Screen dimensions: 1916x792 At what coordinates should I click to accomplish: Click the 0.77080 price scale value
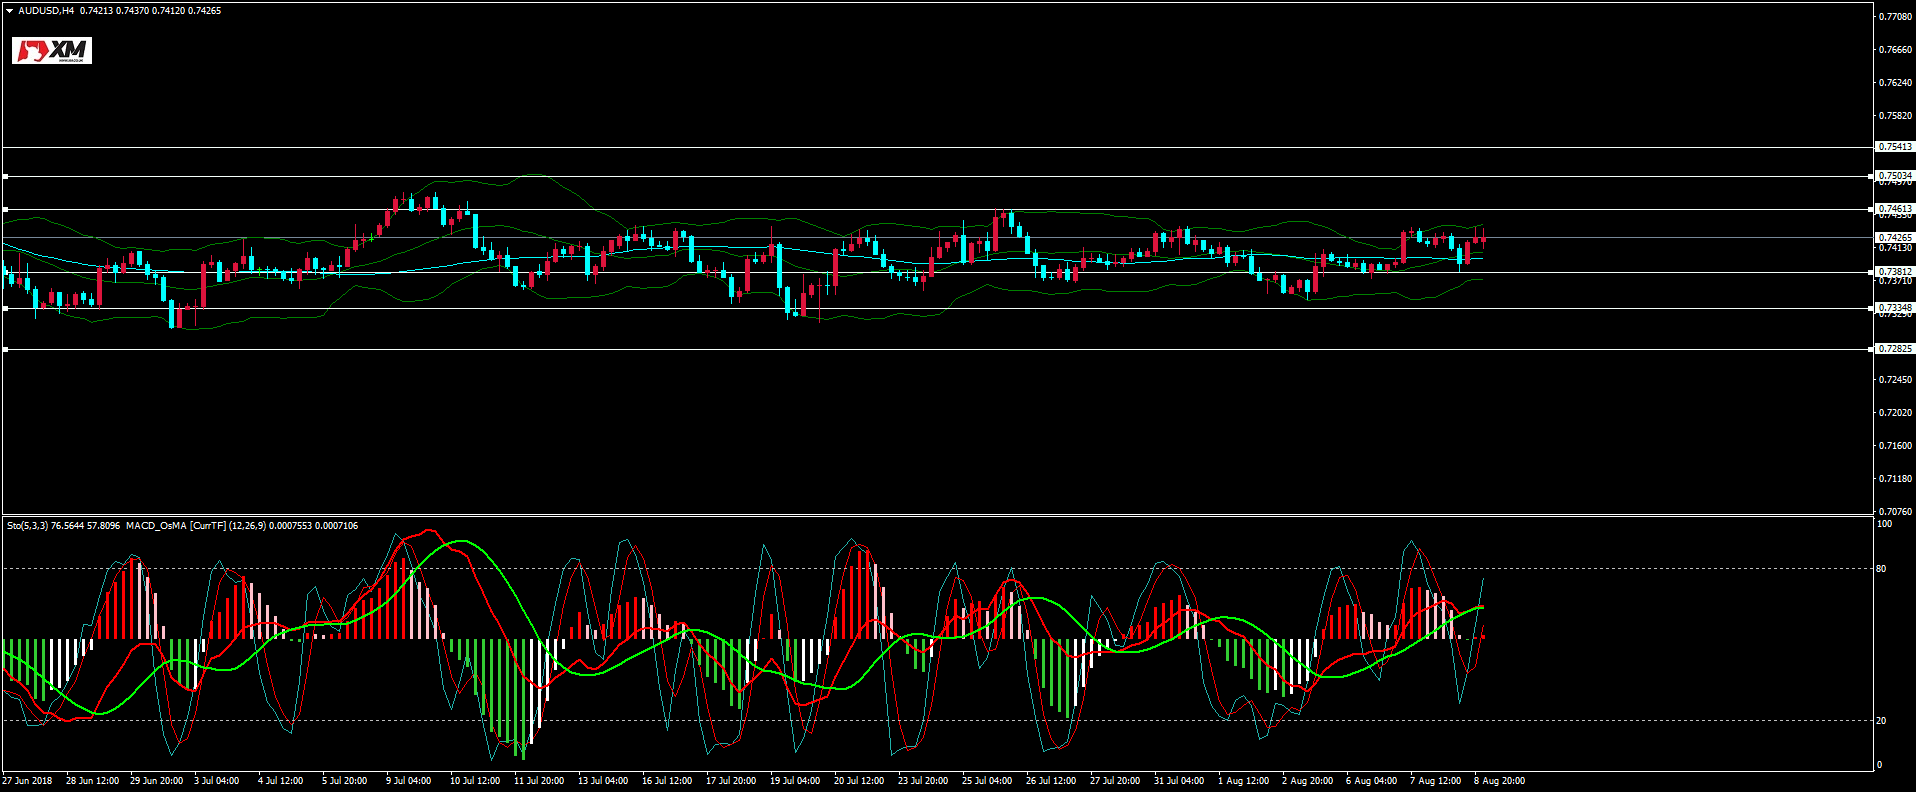[1895, 17]
